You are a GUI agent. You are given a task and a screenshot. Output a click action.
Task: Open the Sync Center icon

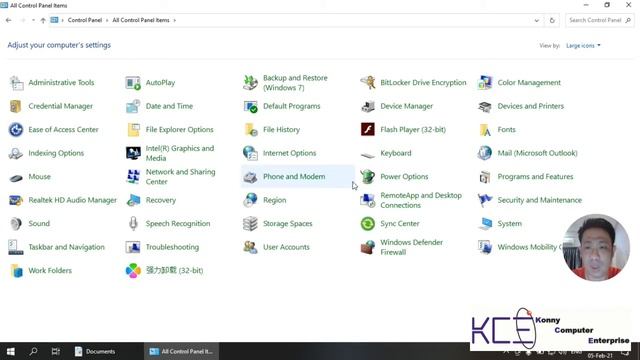(x=367, y=224)
